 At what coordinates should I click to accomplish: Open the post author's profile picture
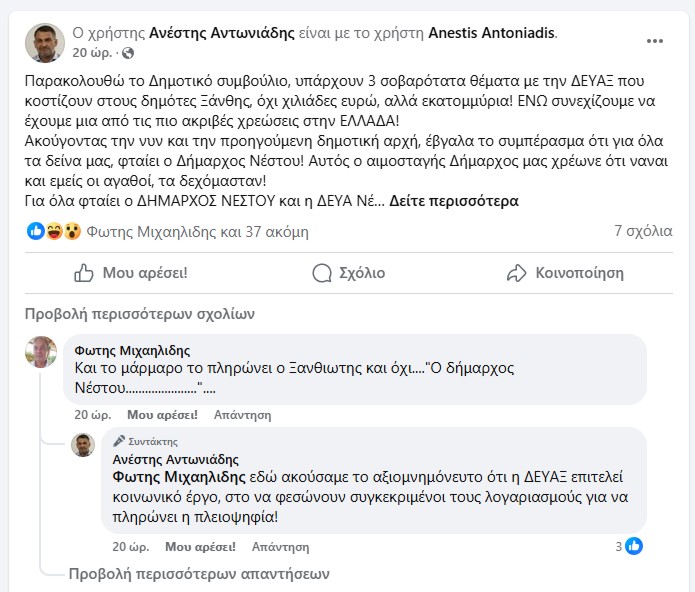(x=44, y=42)
